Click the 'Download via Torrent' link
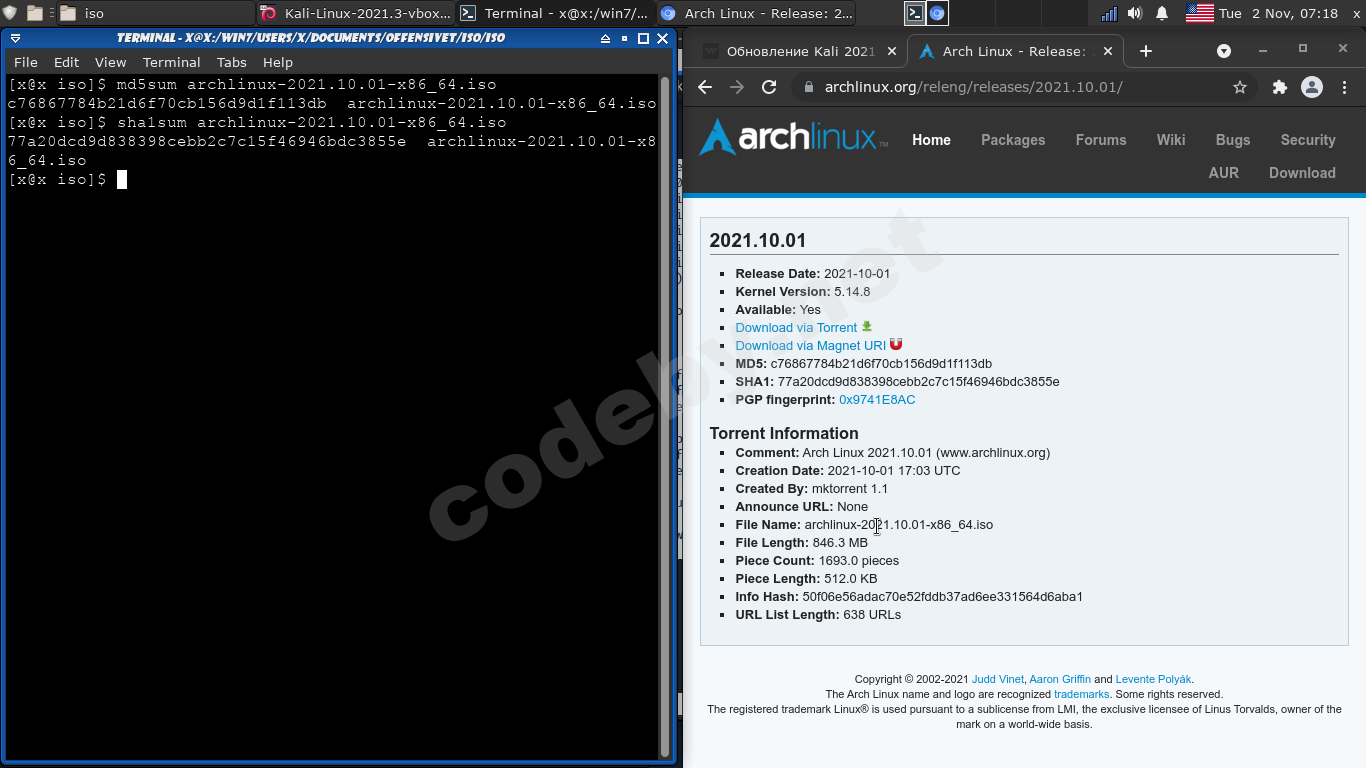 point(796,328)
